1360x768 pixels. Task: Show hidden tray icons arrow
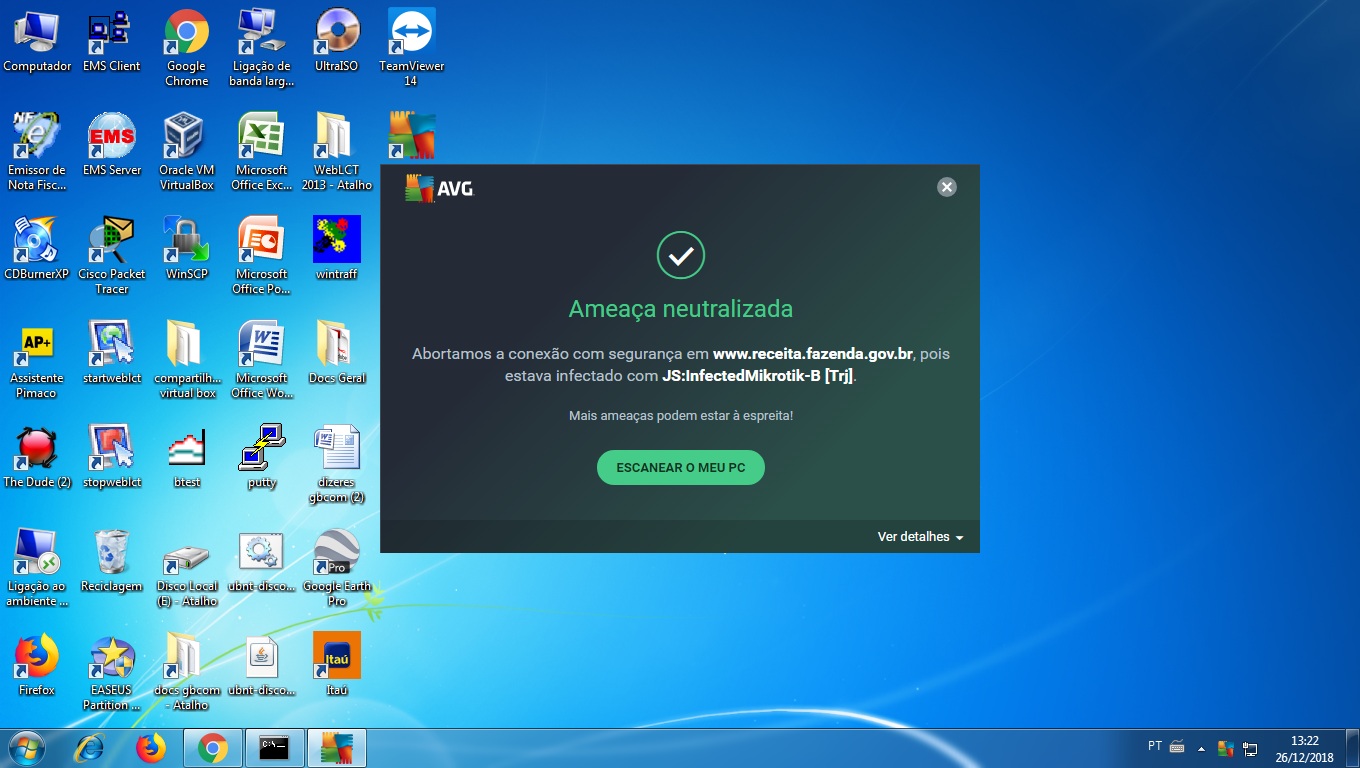click(1201, 748)
